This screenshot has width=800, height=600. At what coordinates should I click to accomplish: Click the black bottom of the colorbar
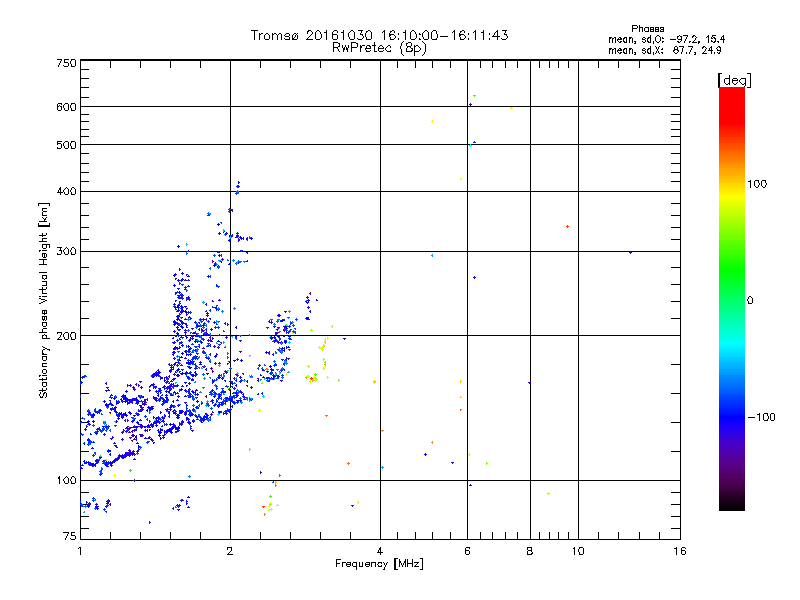tap(732, 503)
